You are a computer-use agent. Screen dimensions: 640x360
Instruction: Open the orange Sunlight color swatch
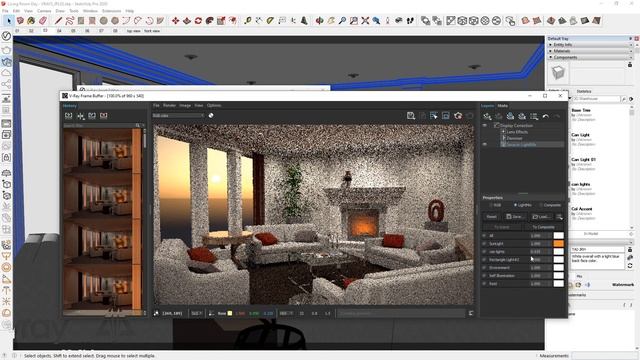(x=558, y=244)
